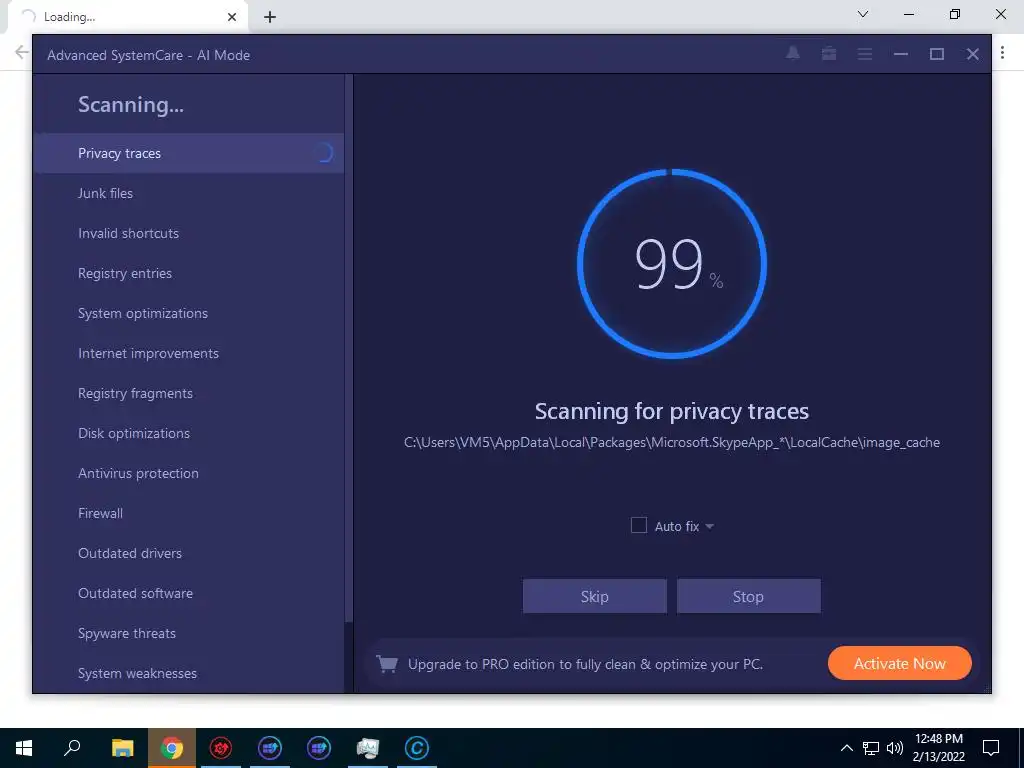Click the shopping cart upgrade icon
The width and height of the screenshot is (1024, 768).
(387, 664)
